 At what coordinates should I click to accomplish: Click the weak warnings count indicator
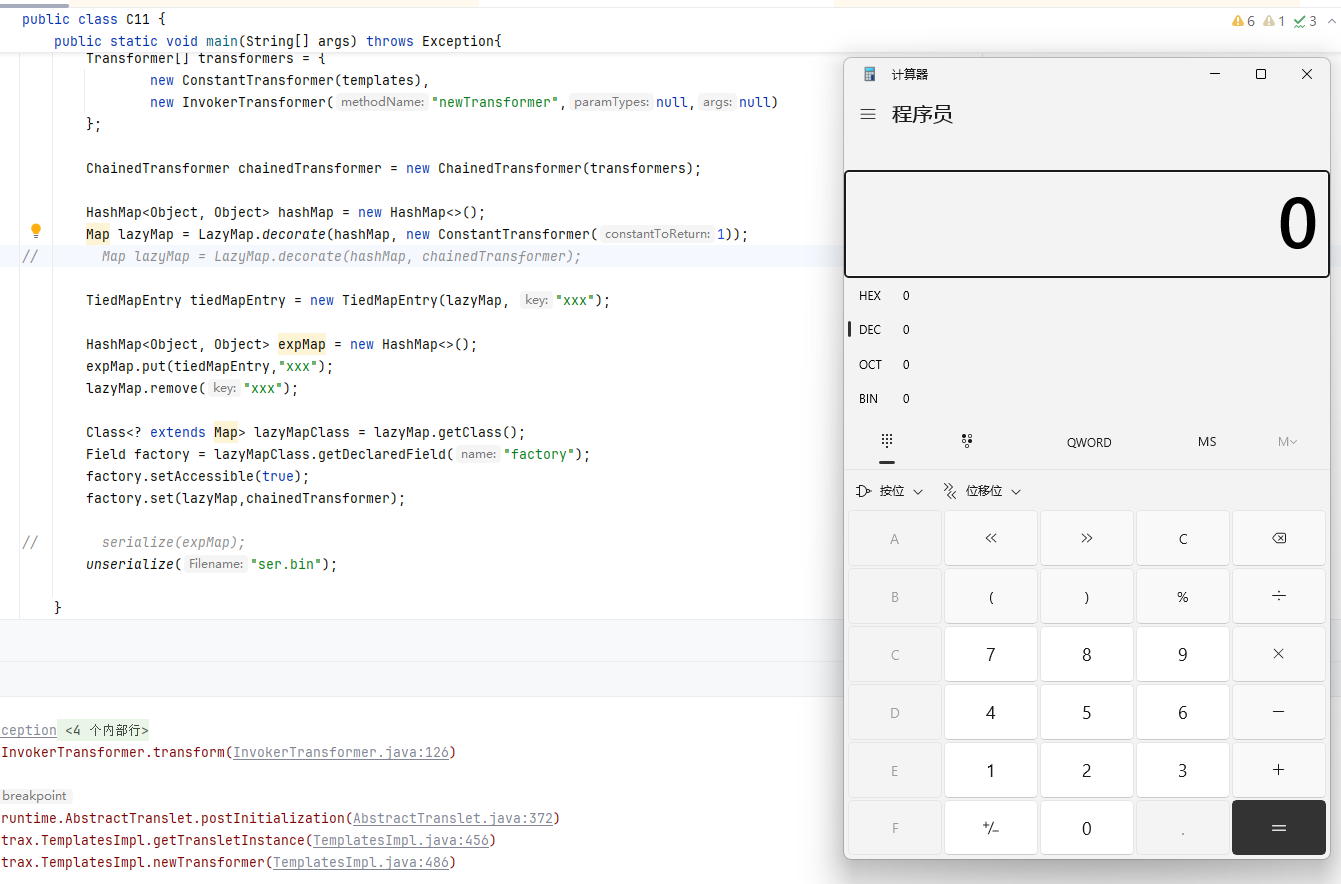[x=1274, y=21]
